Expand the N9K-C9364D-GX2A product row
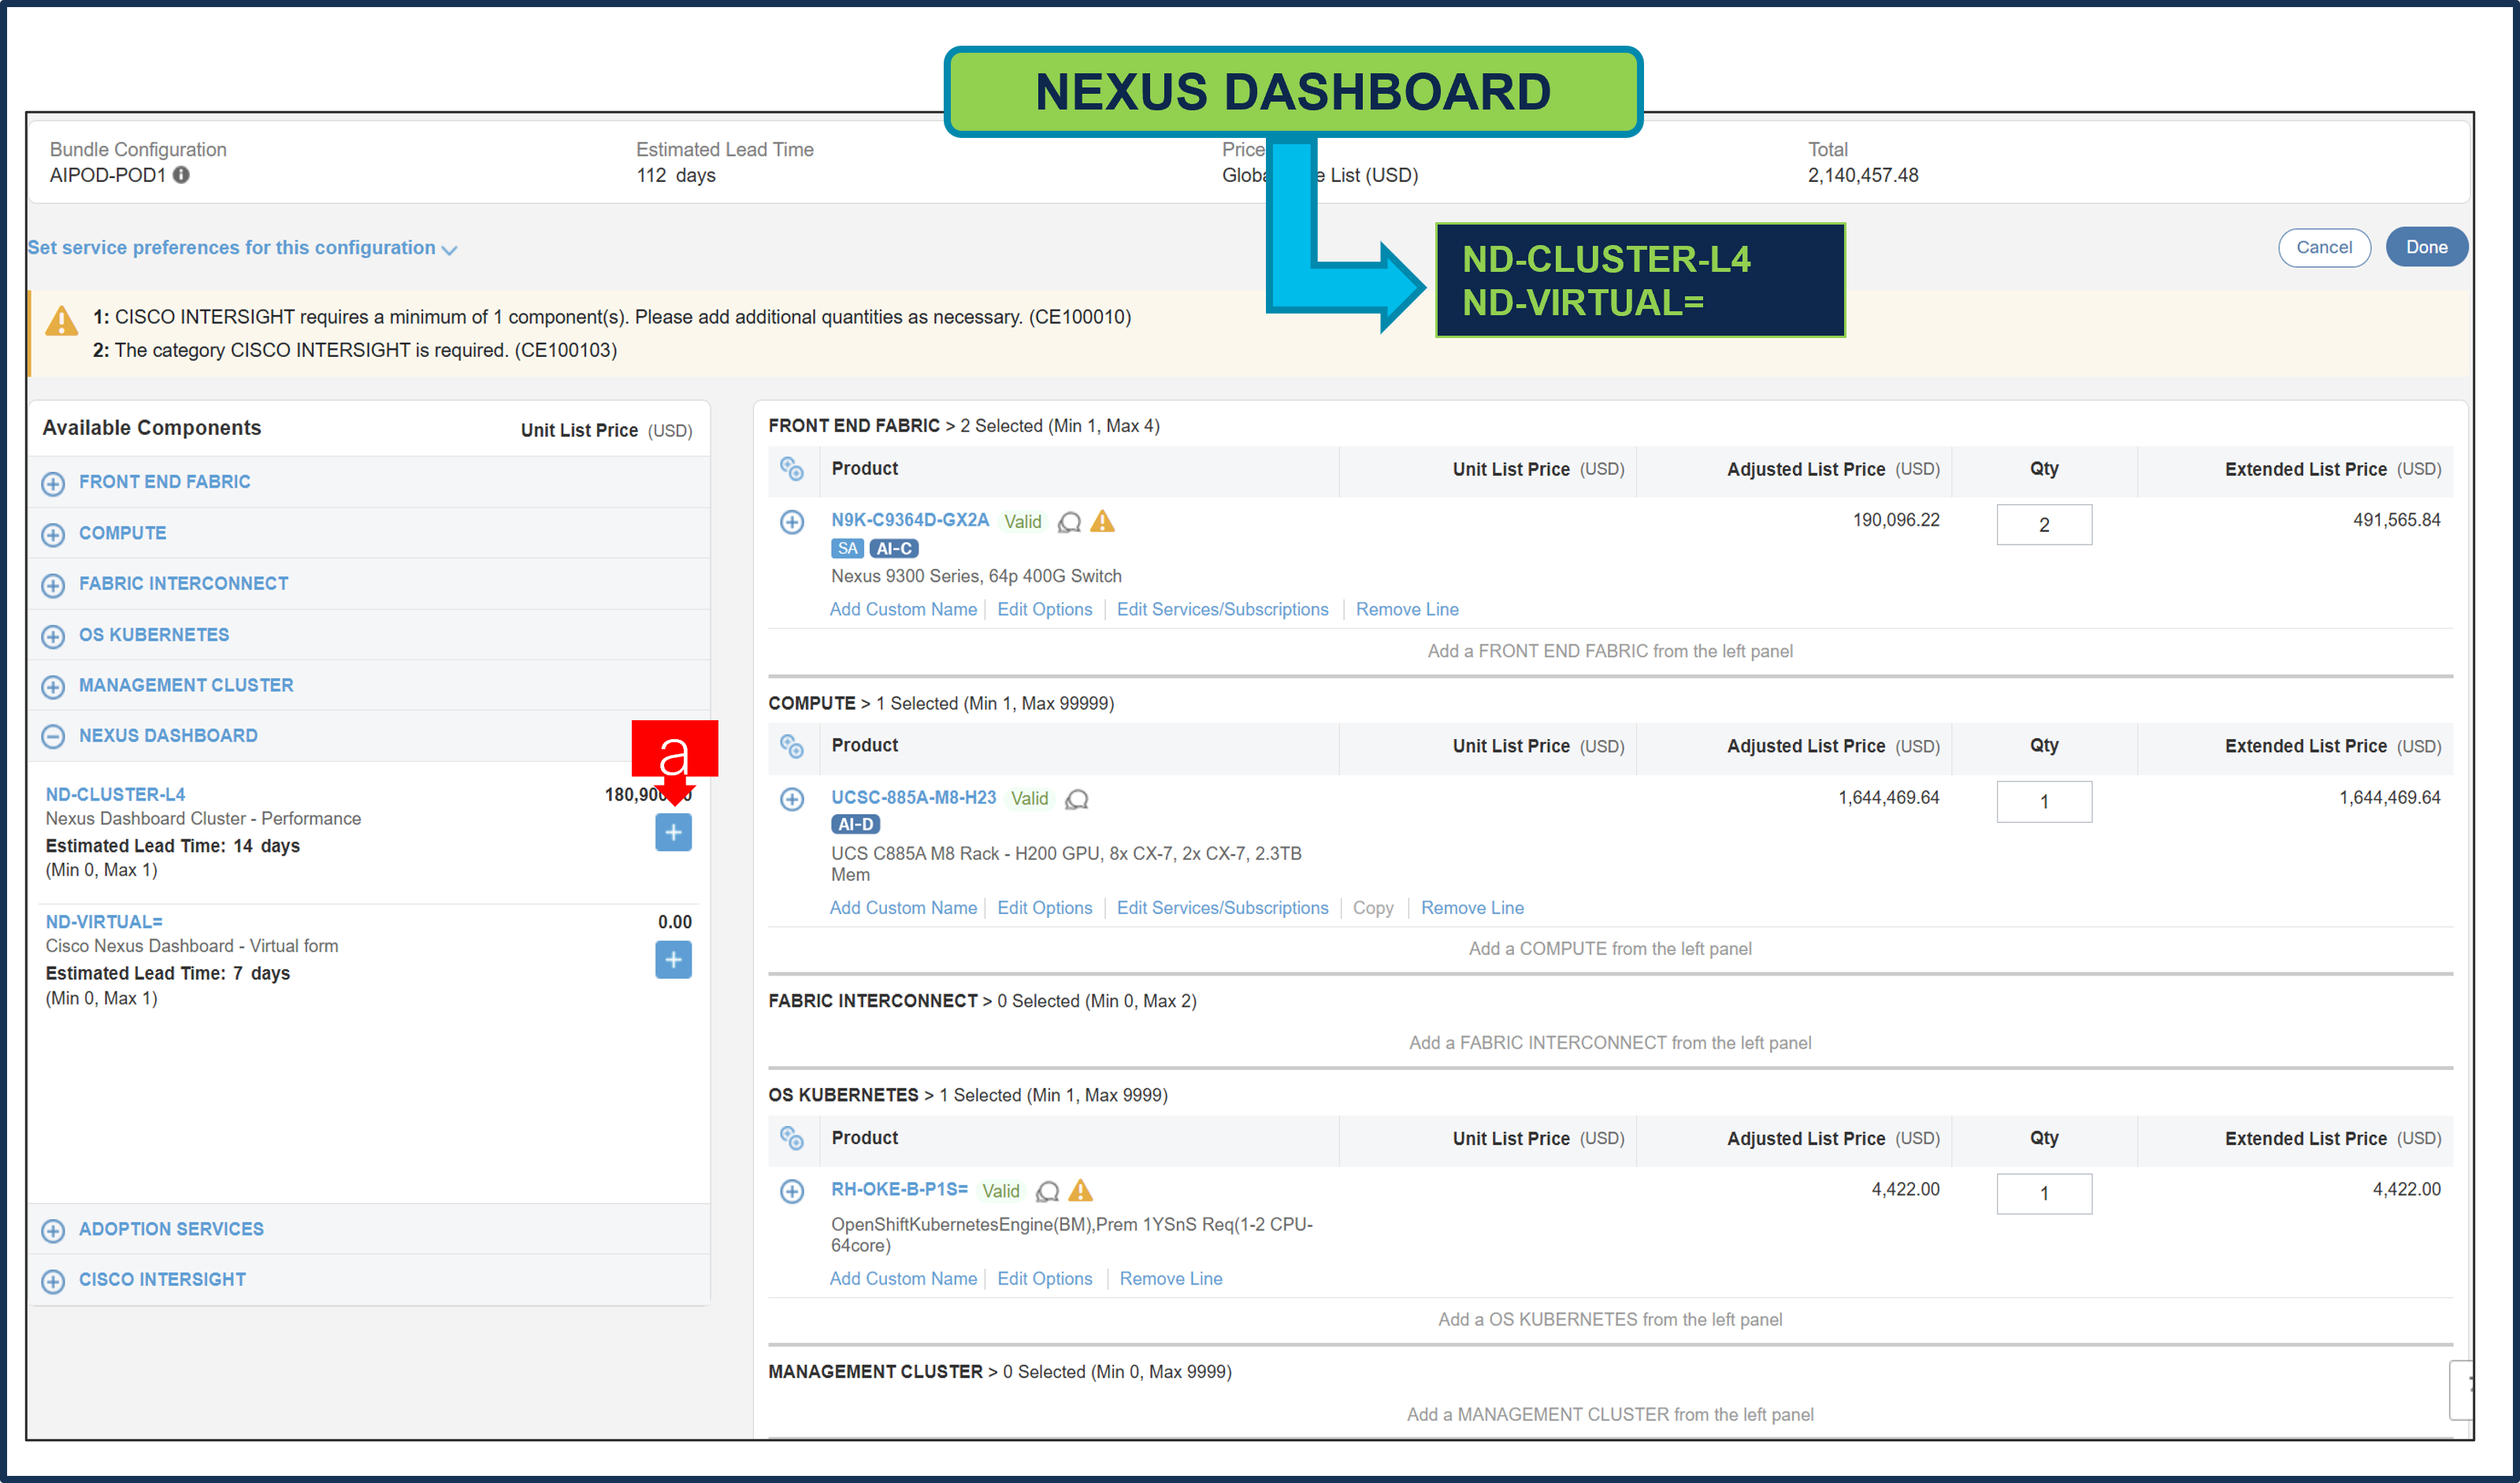Screen dimensions: 2520x1483 click(x=792, y=522)
